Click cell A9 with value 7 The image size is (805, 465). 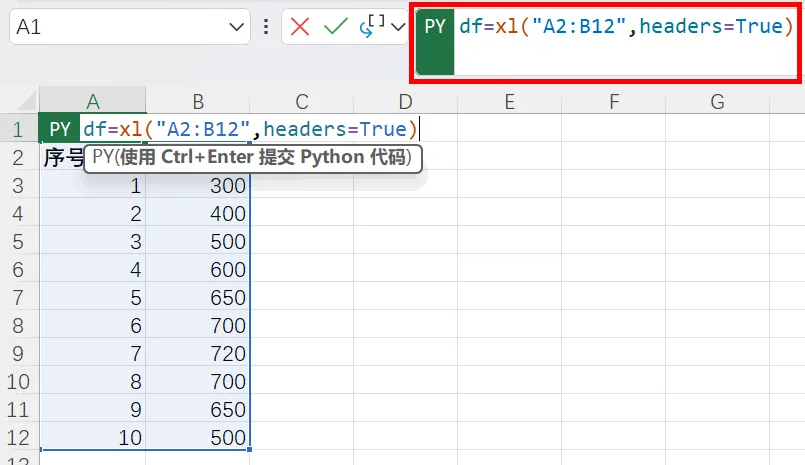93,353
